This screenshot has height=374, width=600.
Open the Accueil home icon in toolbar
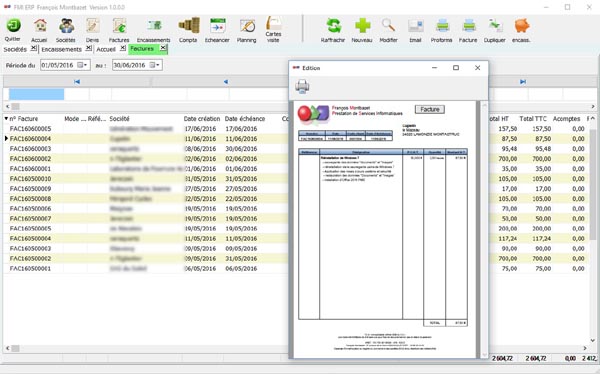pos(40,26)
